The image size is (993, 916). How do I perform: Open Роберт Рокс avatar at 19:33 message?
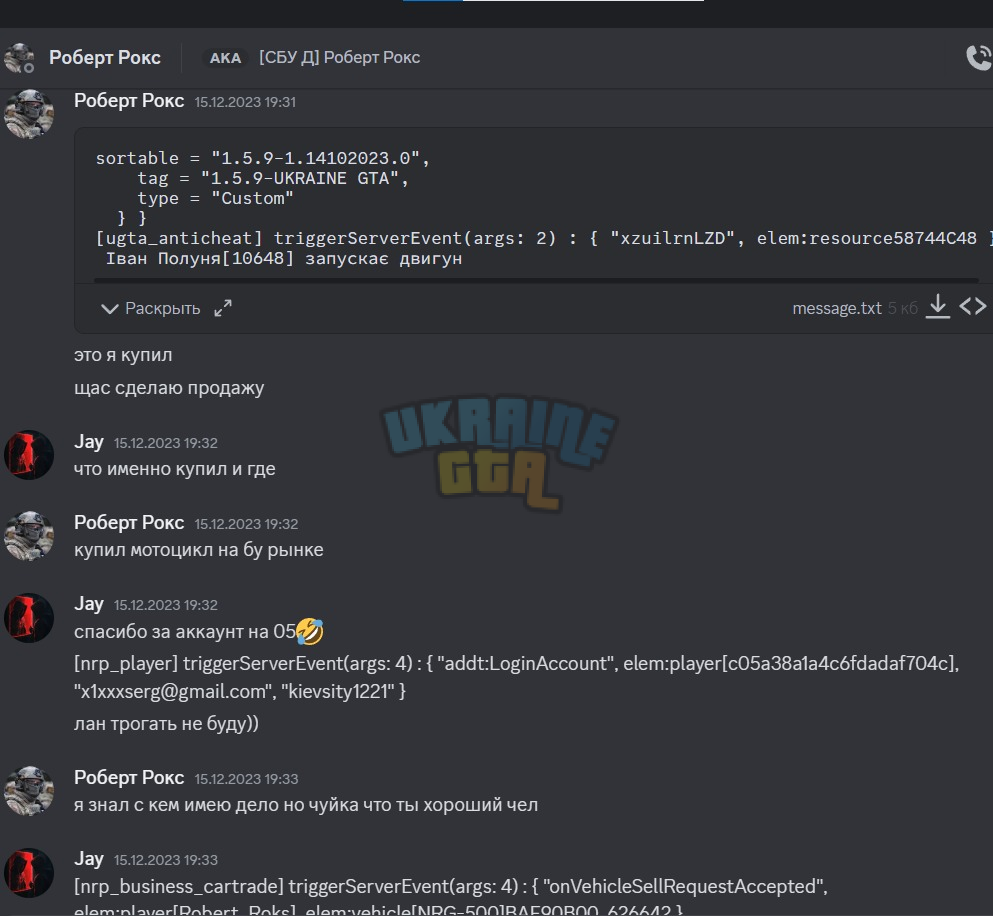click(x=28, y=791)
